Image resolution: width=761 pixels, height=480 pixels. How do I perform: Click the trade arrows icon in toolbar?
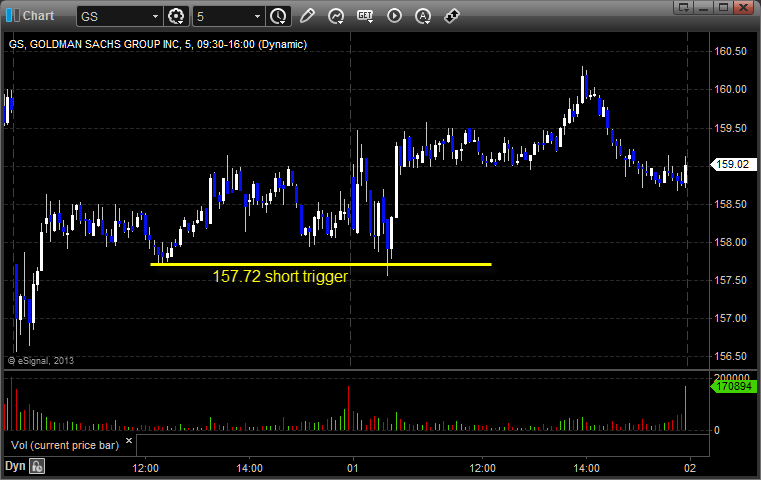[452, 16]
